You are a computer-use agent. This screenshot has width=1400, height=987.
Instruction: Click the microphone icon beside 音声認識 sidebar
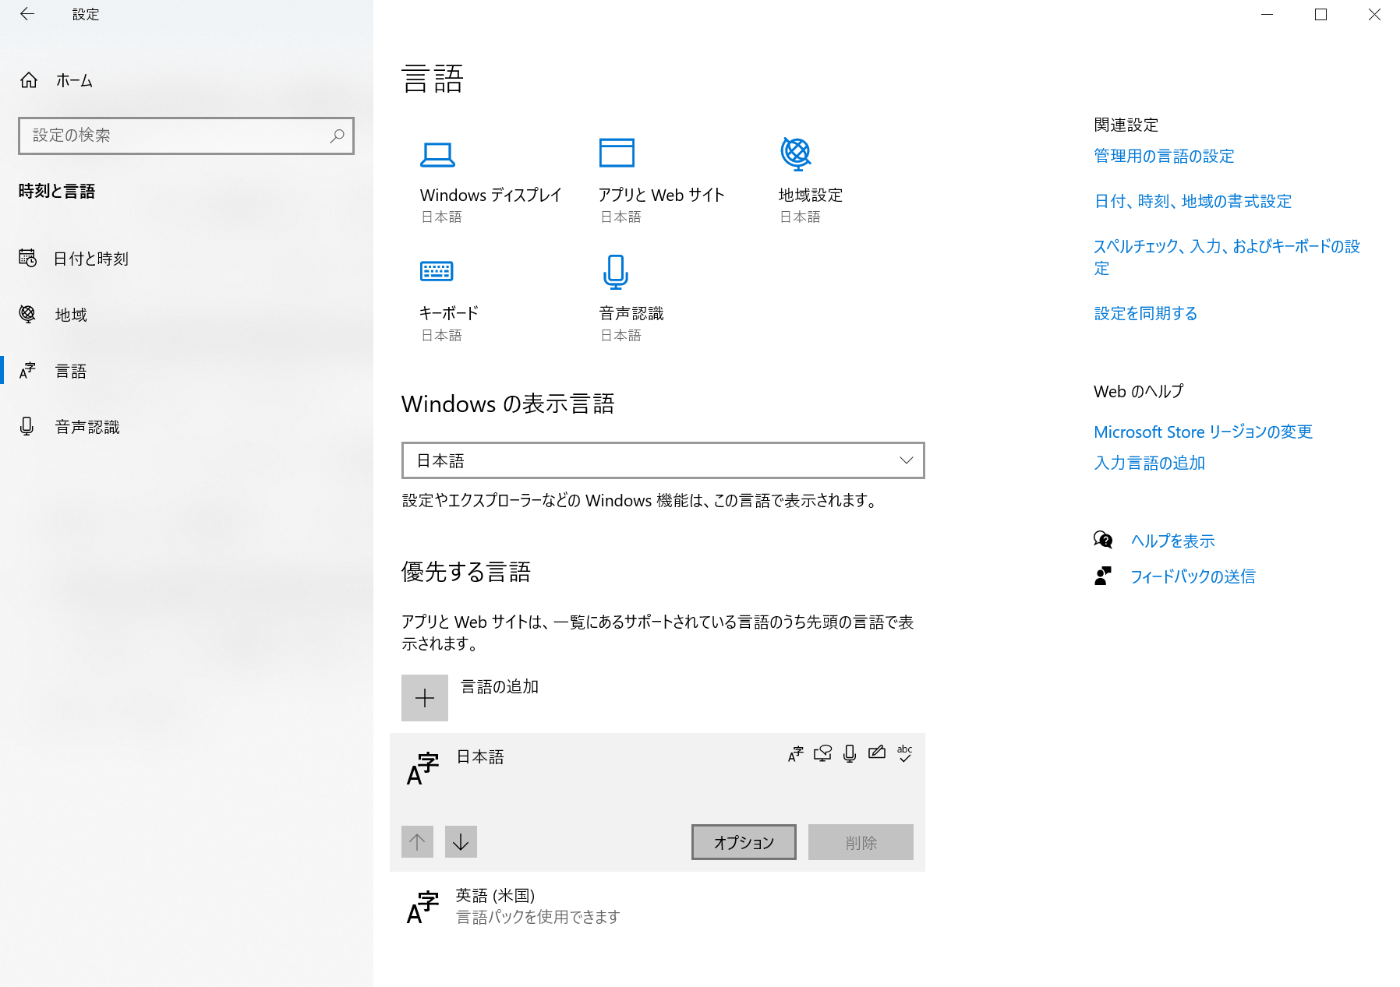tap(27, 426)
